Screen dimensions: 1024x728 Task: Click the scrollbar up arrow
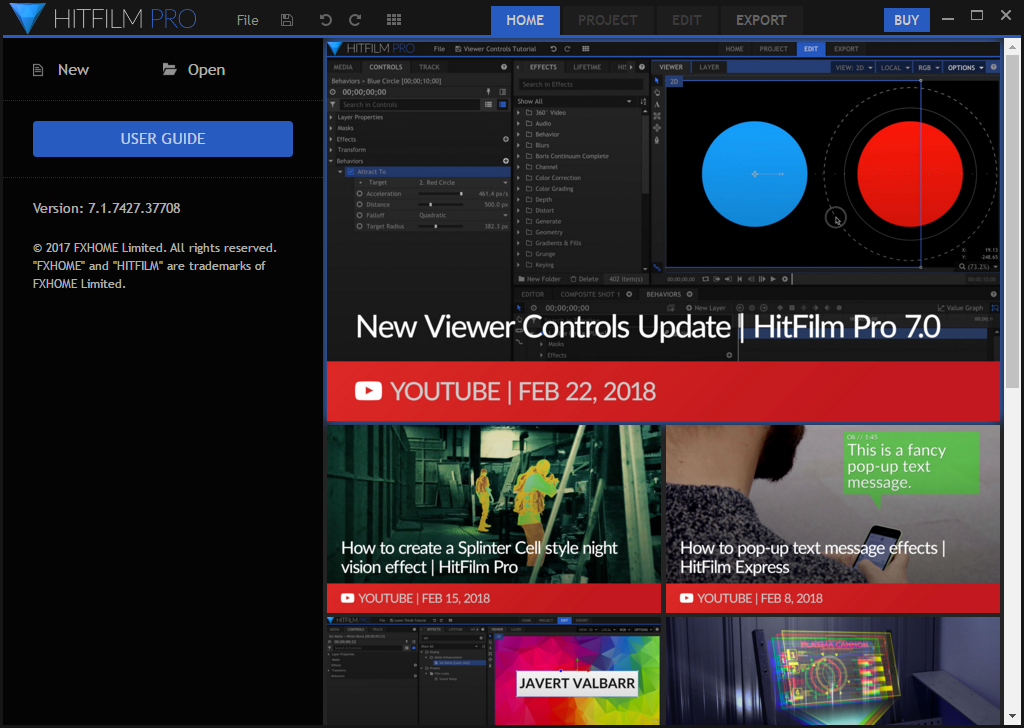click(1011, 45)
